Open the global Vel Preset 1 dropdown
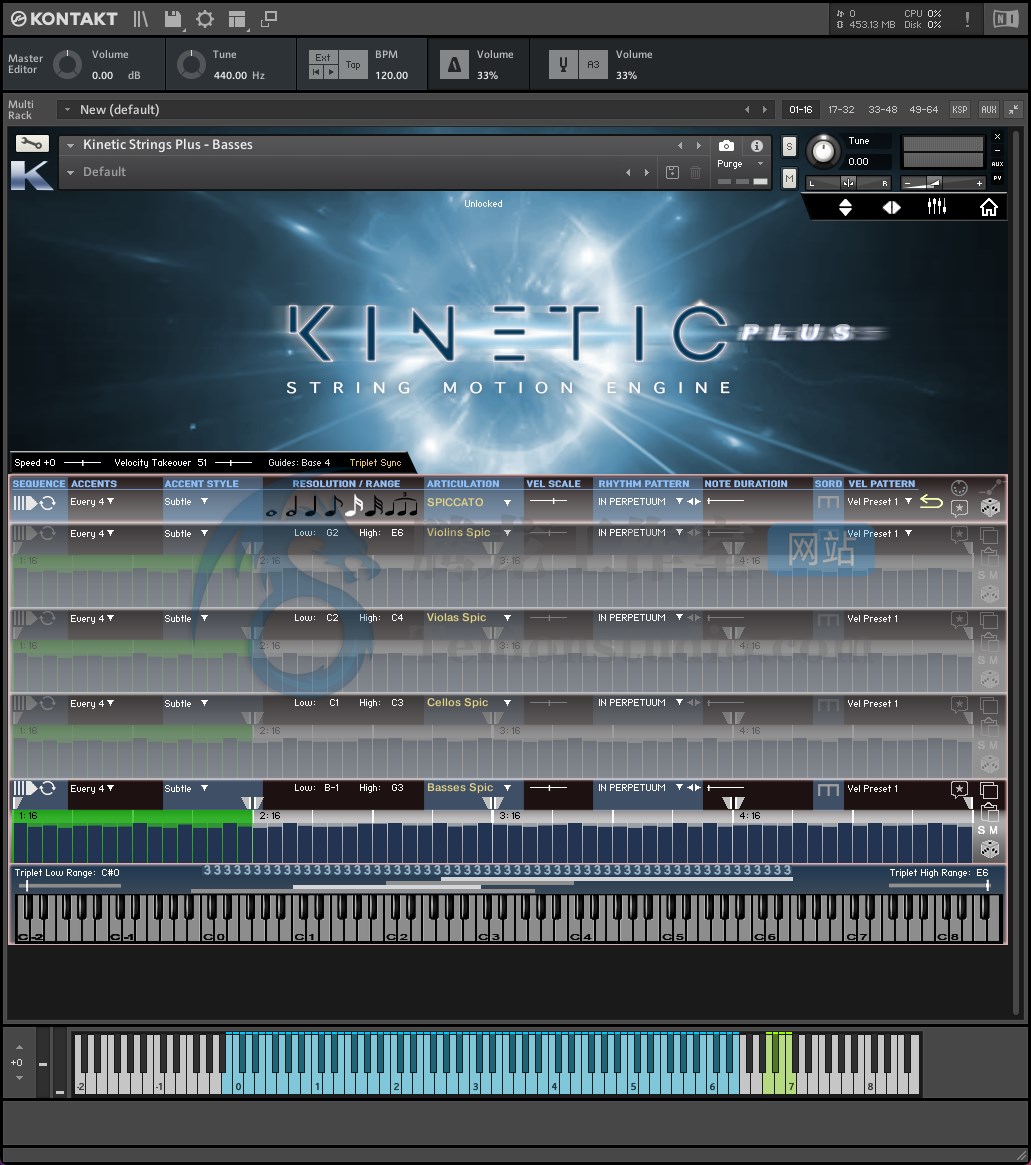Screen dimensions: 1031x1165 879,502
